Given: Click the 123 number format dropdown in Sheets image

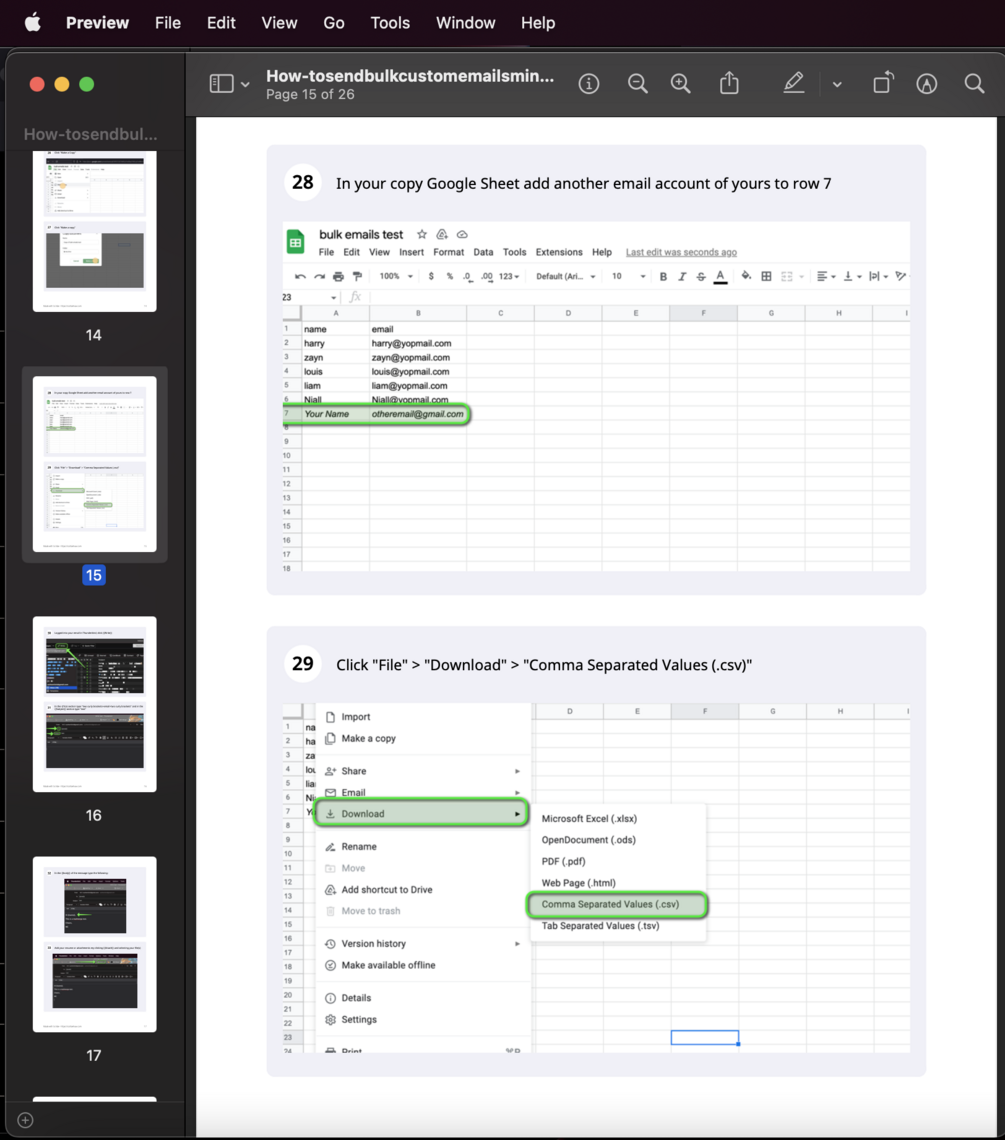Looking at the screenshot, I should pos(509,276).
